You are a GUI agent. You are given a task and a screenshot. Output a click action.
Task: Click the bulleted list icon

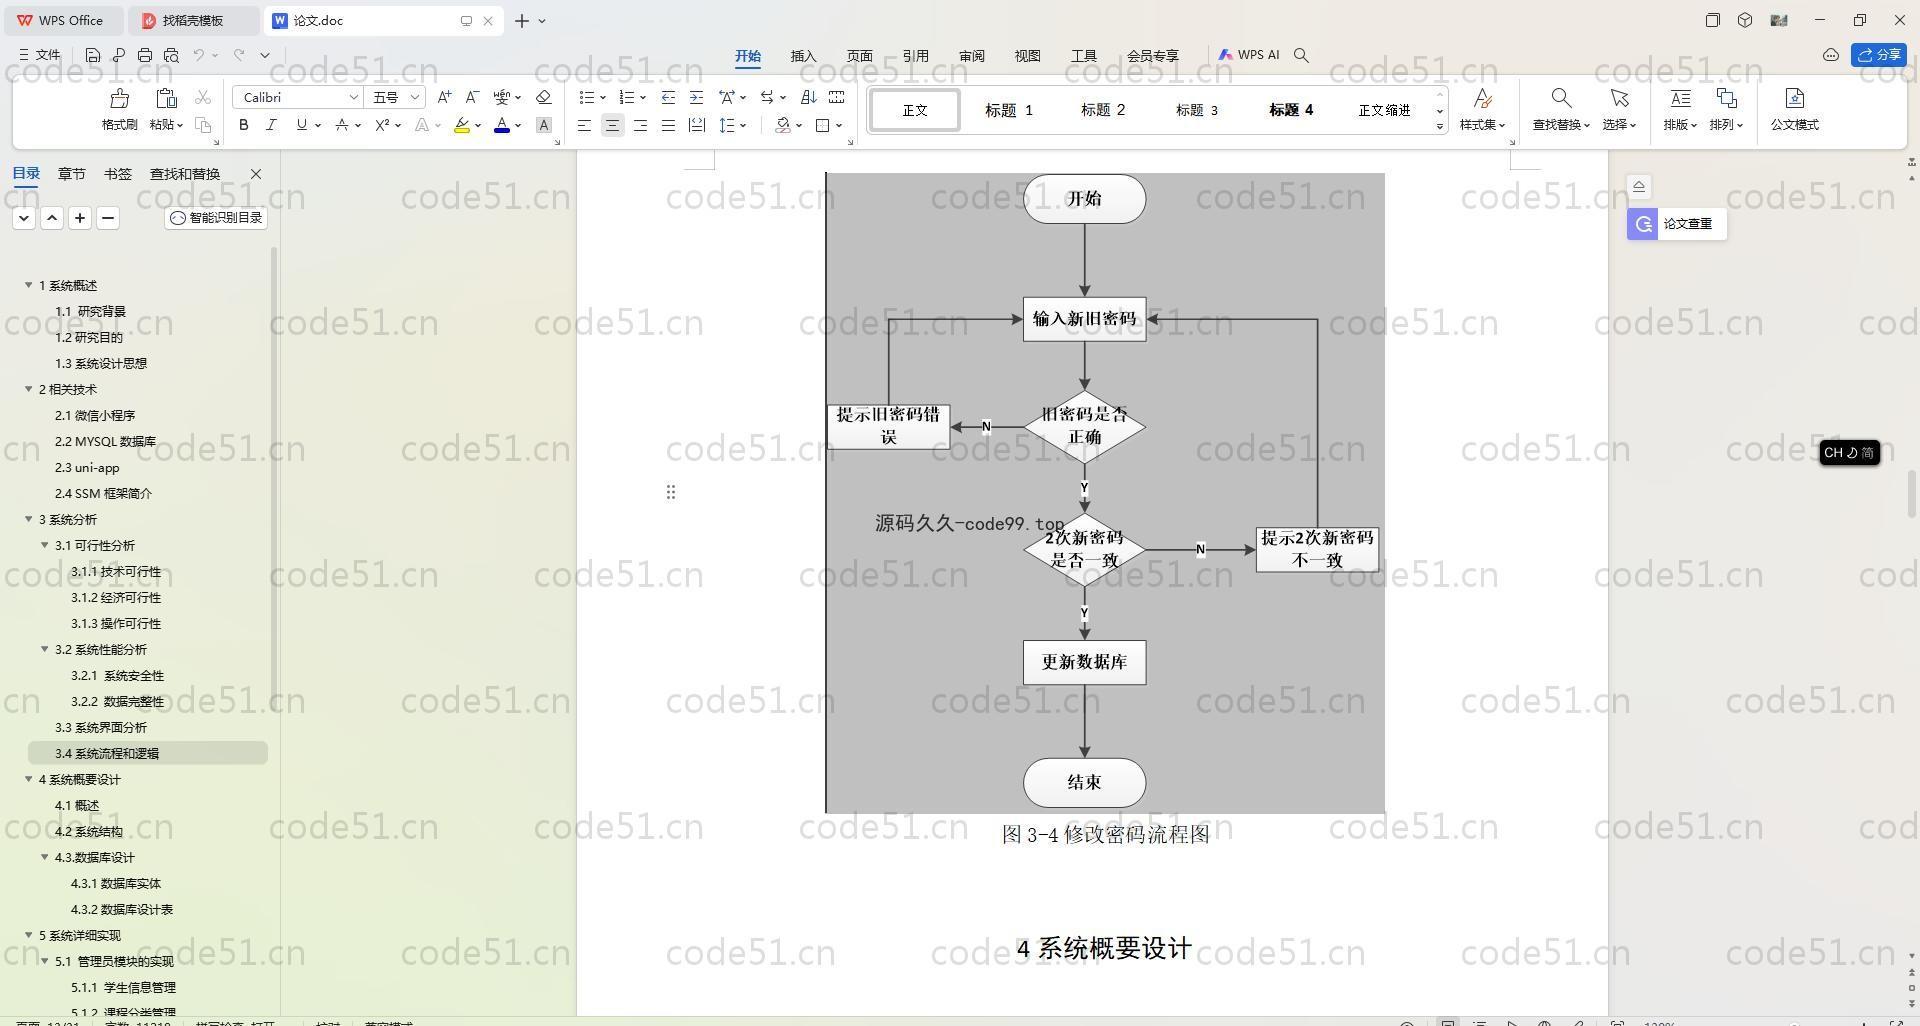pos(587,97)
